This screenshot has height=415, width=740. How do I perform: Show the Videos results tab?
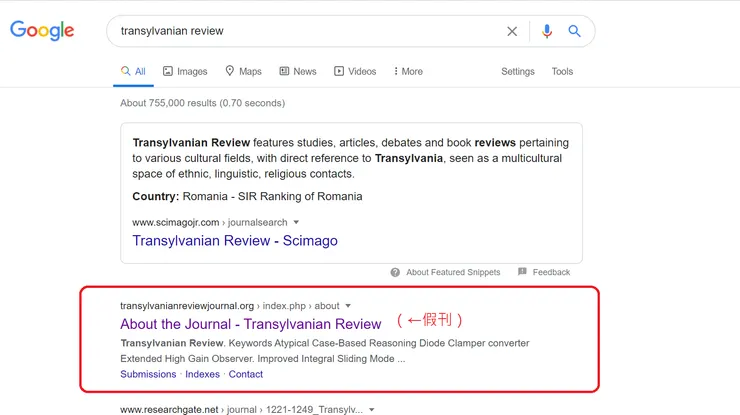pyautogui.click(x=355, y=72)
